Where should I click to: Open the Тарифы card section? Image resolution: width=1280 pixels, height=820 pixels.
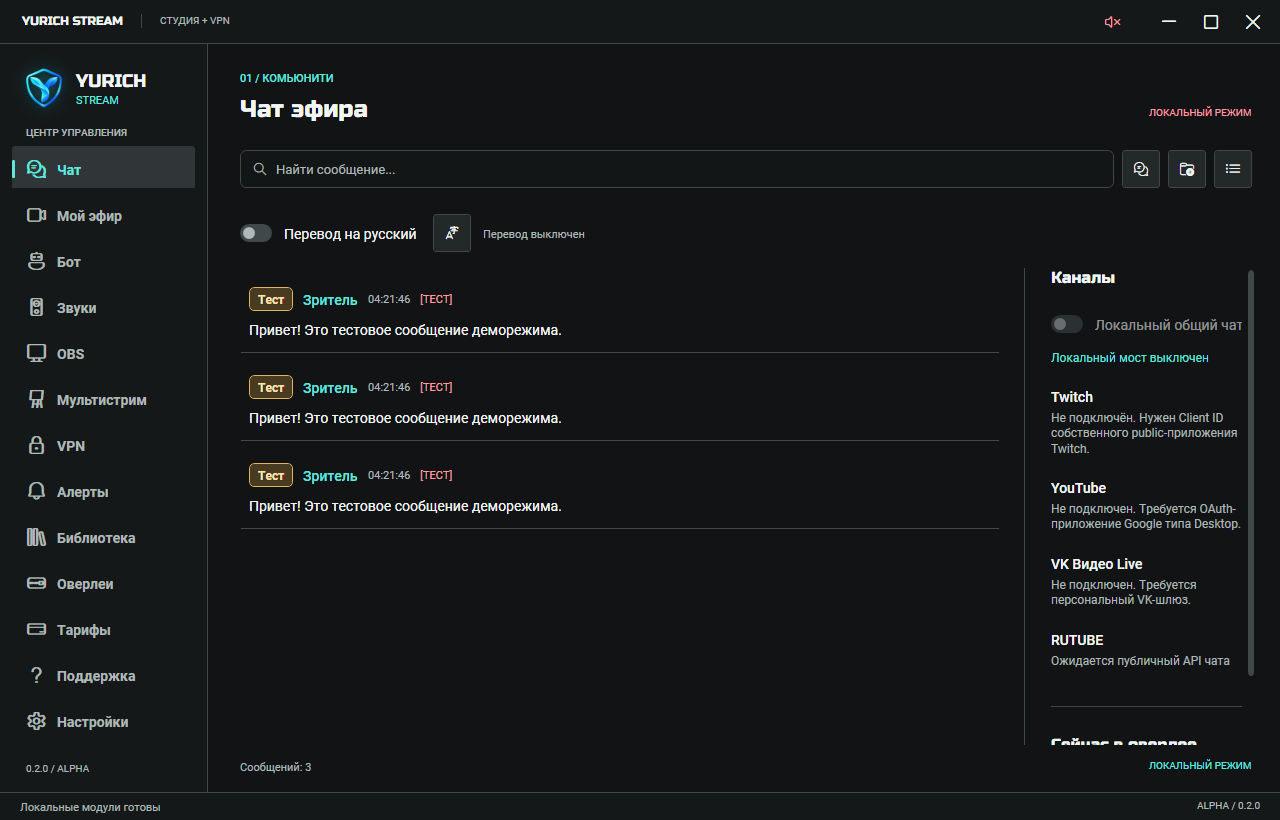tap(104, 630)
